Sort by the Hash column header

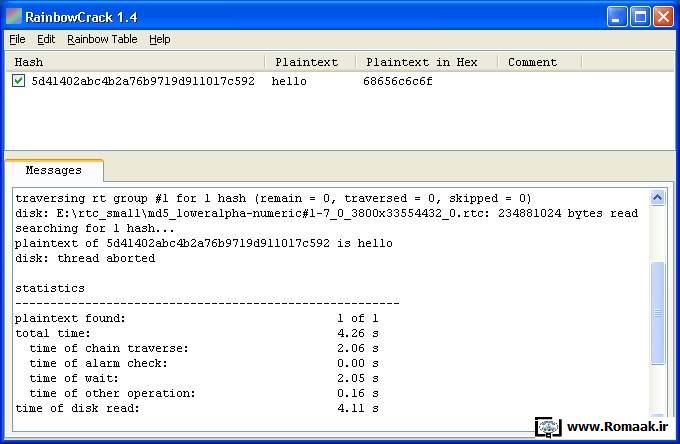135,62
